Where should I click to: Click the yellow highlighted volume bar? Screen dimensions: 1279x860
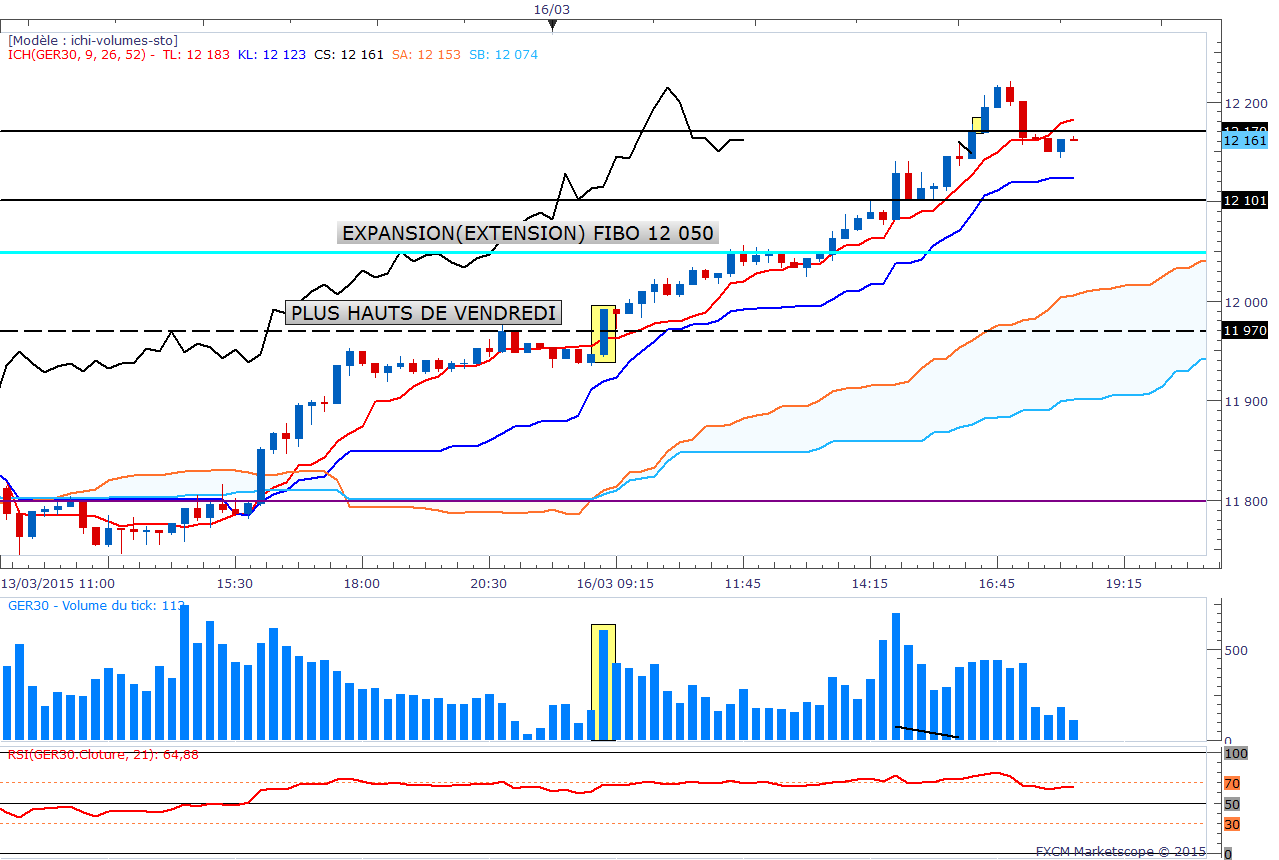603,683
